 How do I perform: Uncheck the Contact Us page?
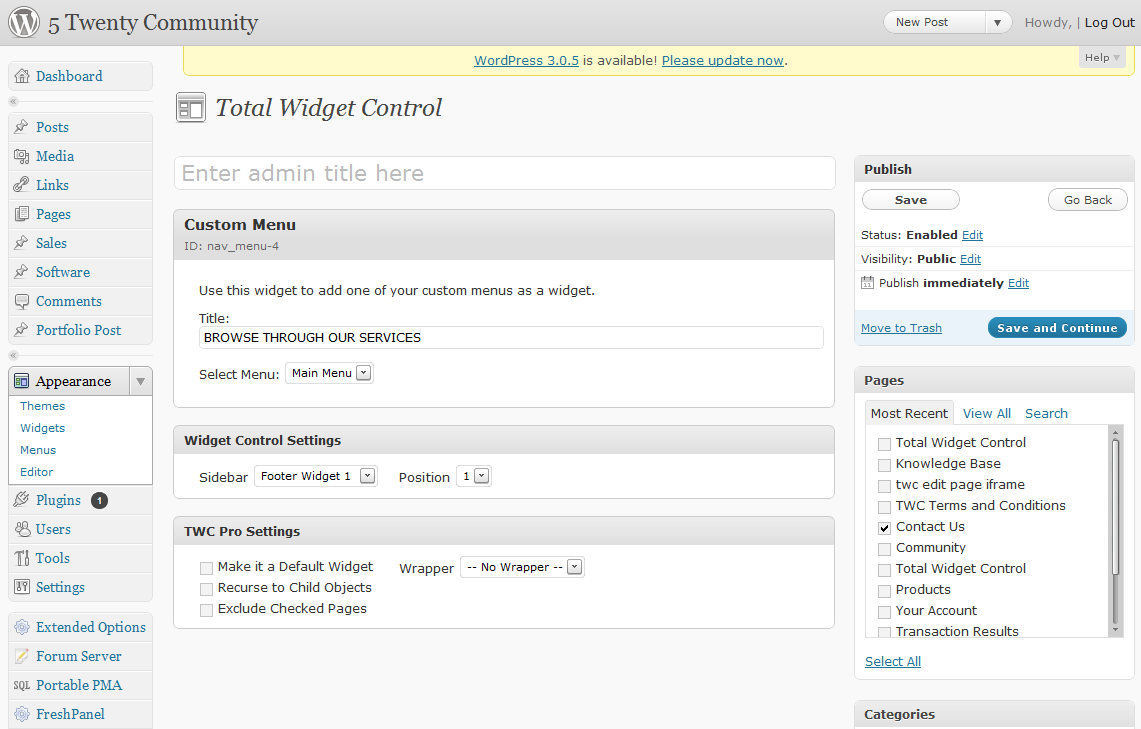click(x=884, y=527)
